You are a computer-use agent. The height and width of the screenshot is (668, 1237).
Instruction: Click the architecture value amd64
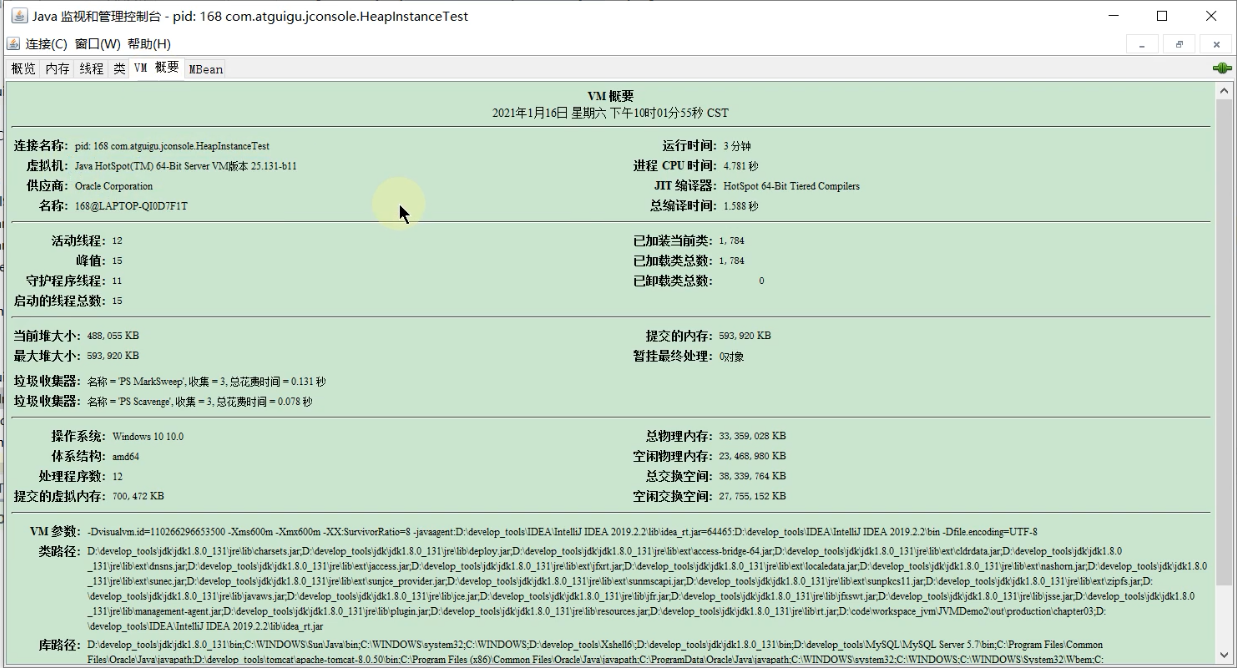click(125, 456)
